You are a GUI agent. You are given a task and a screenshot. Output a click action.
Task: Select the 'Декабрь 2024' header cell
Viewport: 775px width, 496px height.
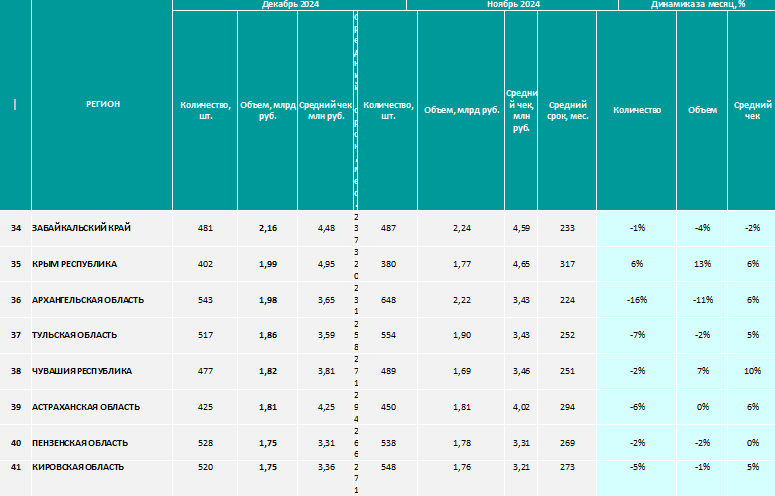click(x=290, y=4)
